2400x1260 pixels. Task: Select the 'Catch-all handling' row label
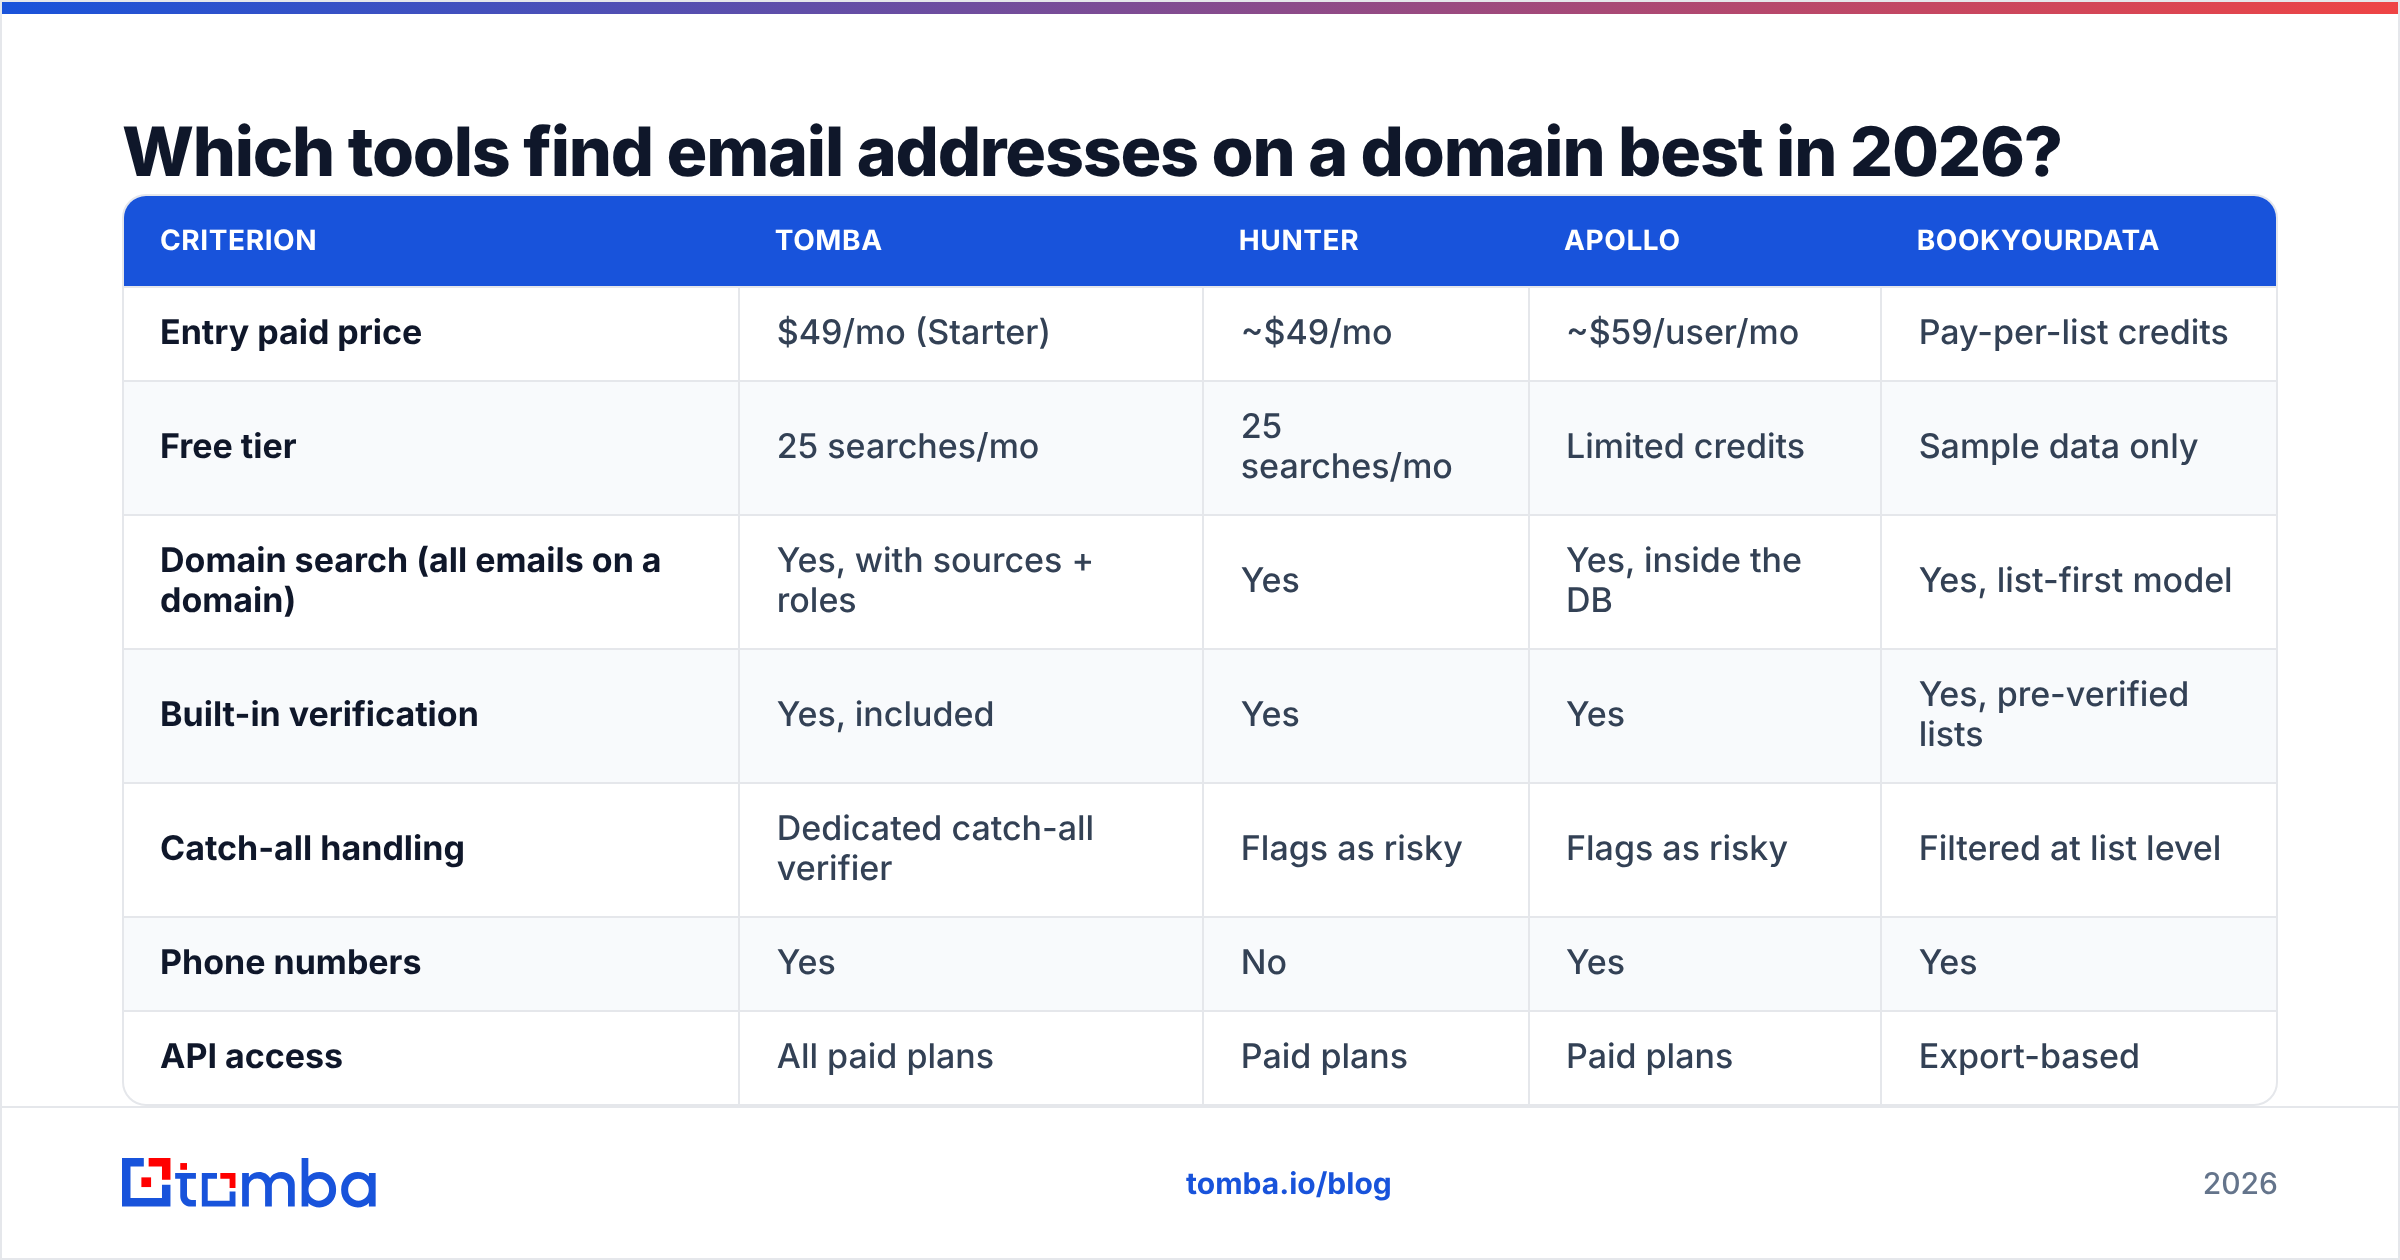click(x=312, y=848)
